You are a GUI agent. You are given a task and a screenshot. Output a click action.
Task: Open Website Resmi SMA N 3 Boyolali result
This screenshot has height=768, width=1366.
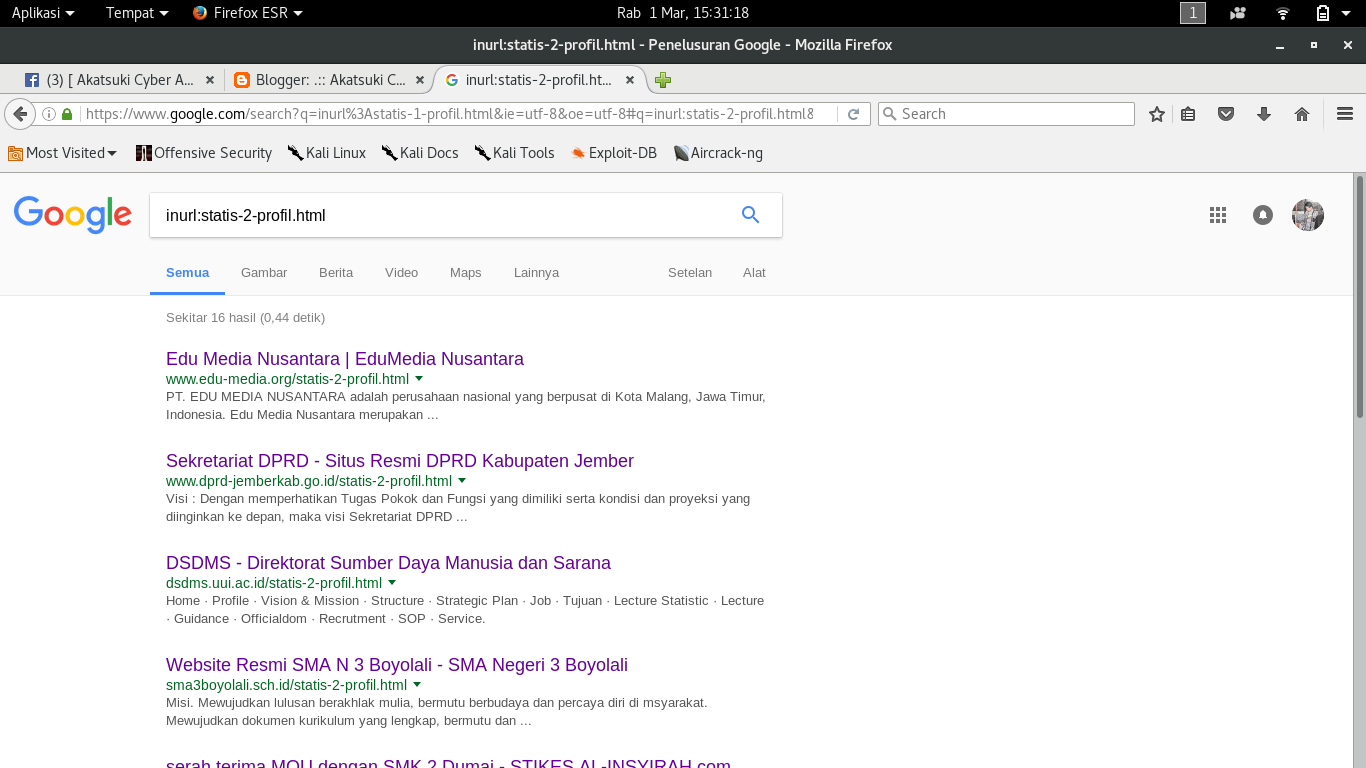click(x=397, y=665)
